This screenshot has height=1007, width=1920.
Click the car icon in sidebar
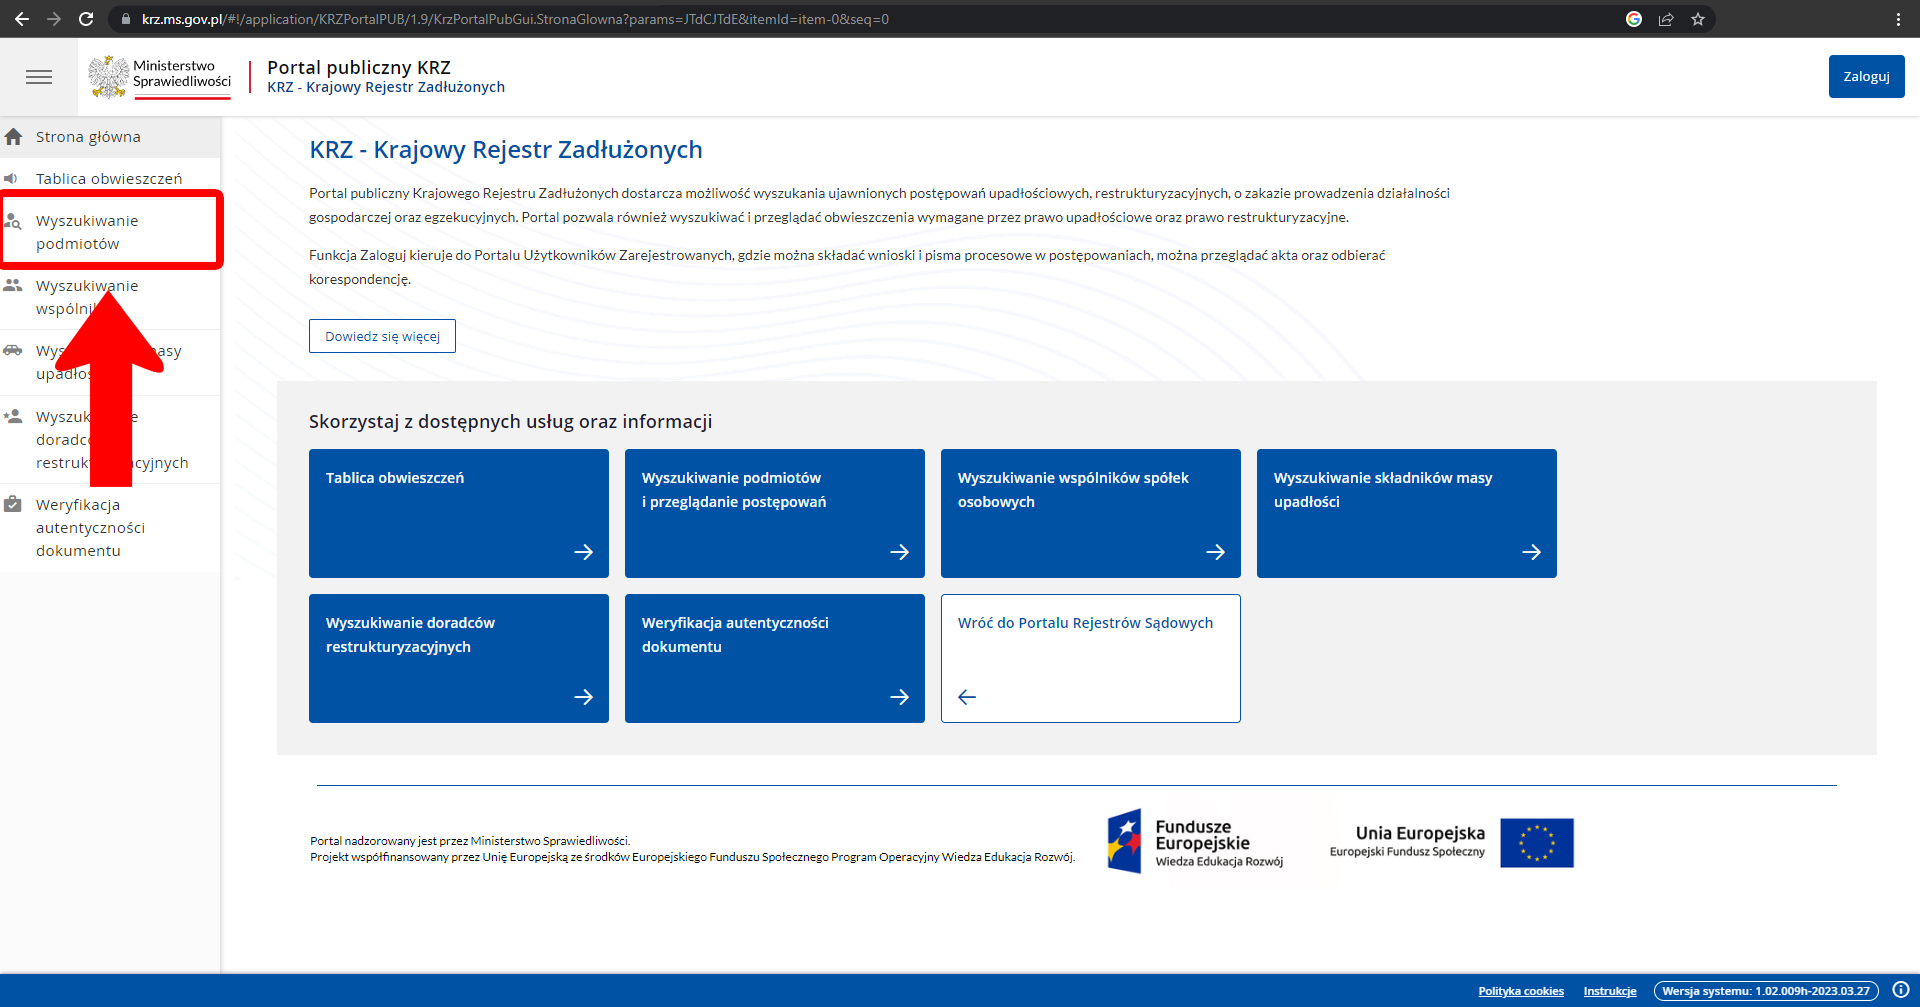[13, 350]
